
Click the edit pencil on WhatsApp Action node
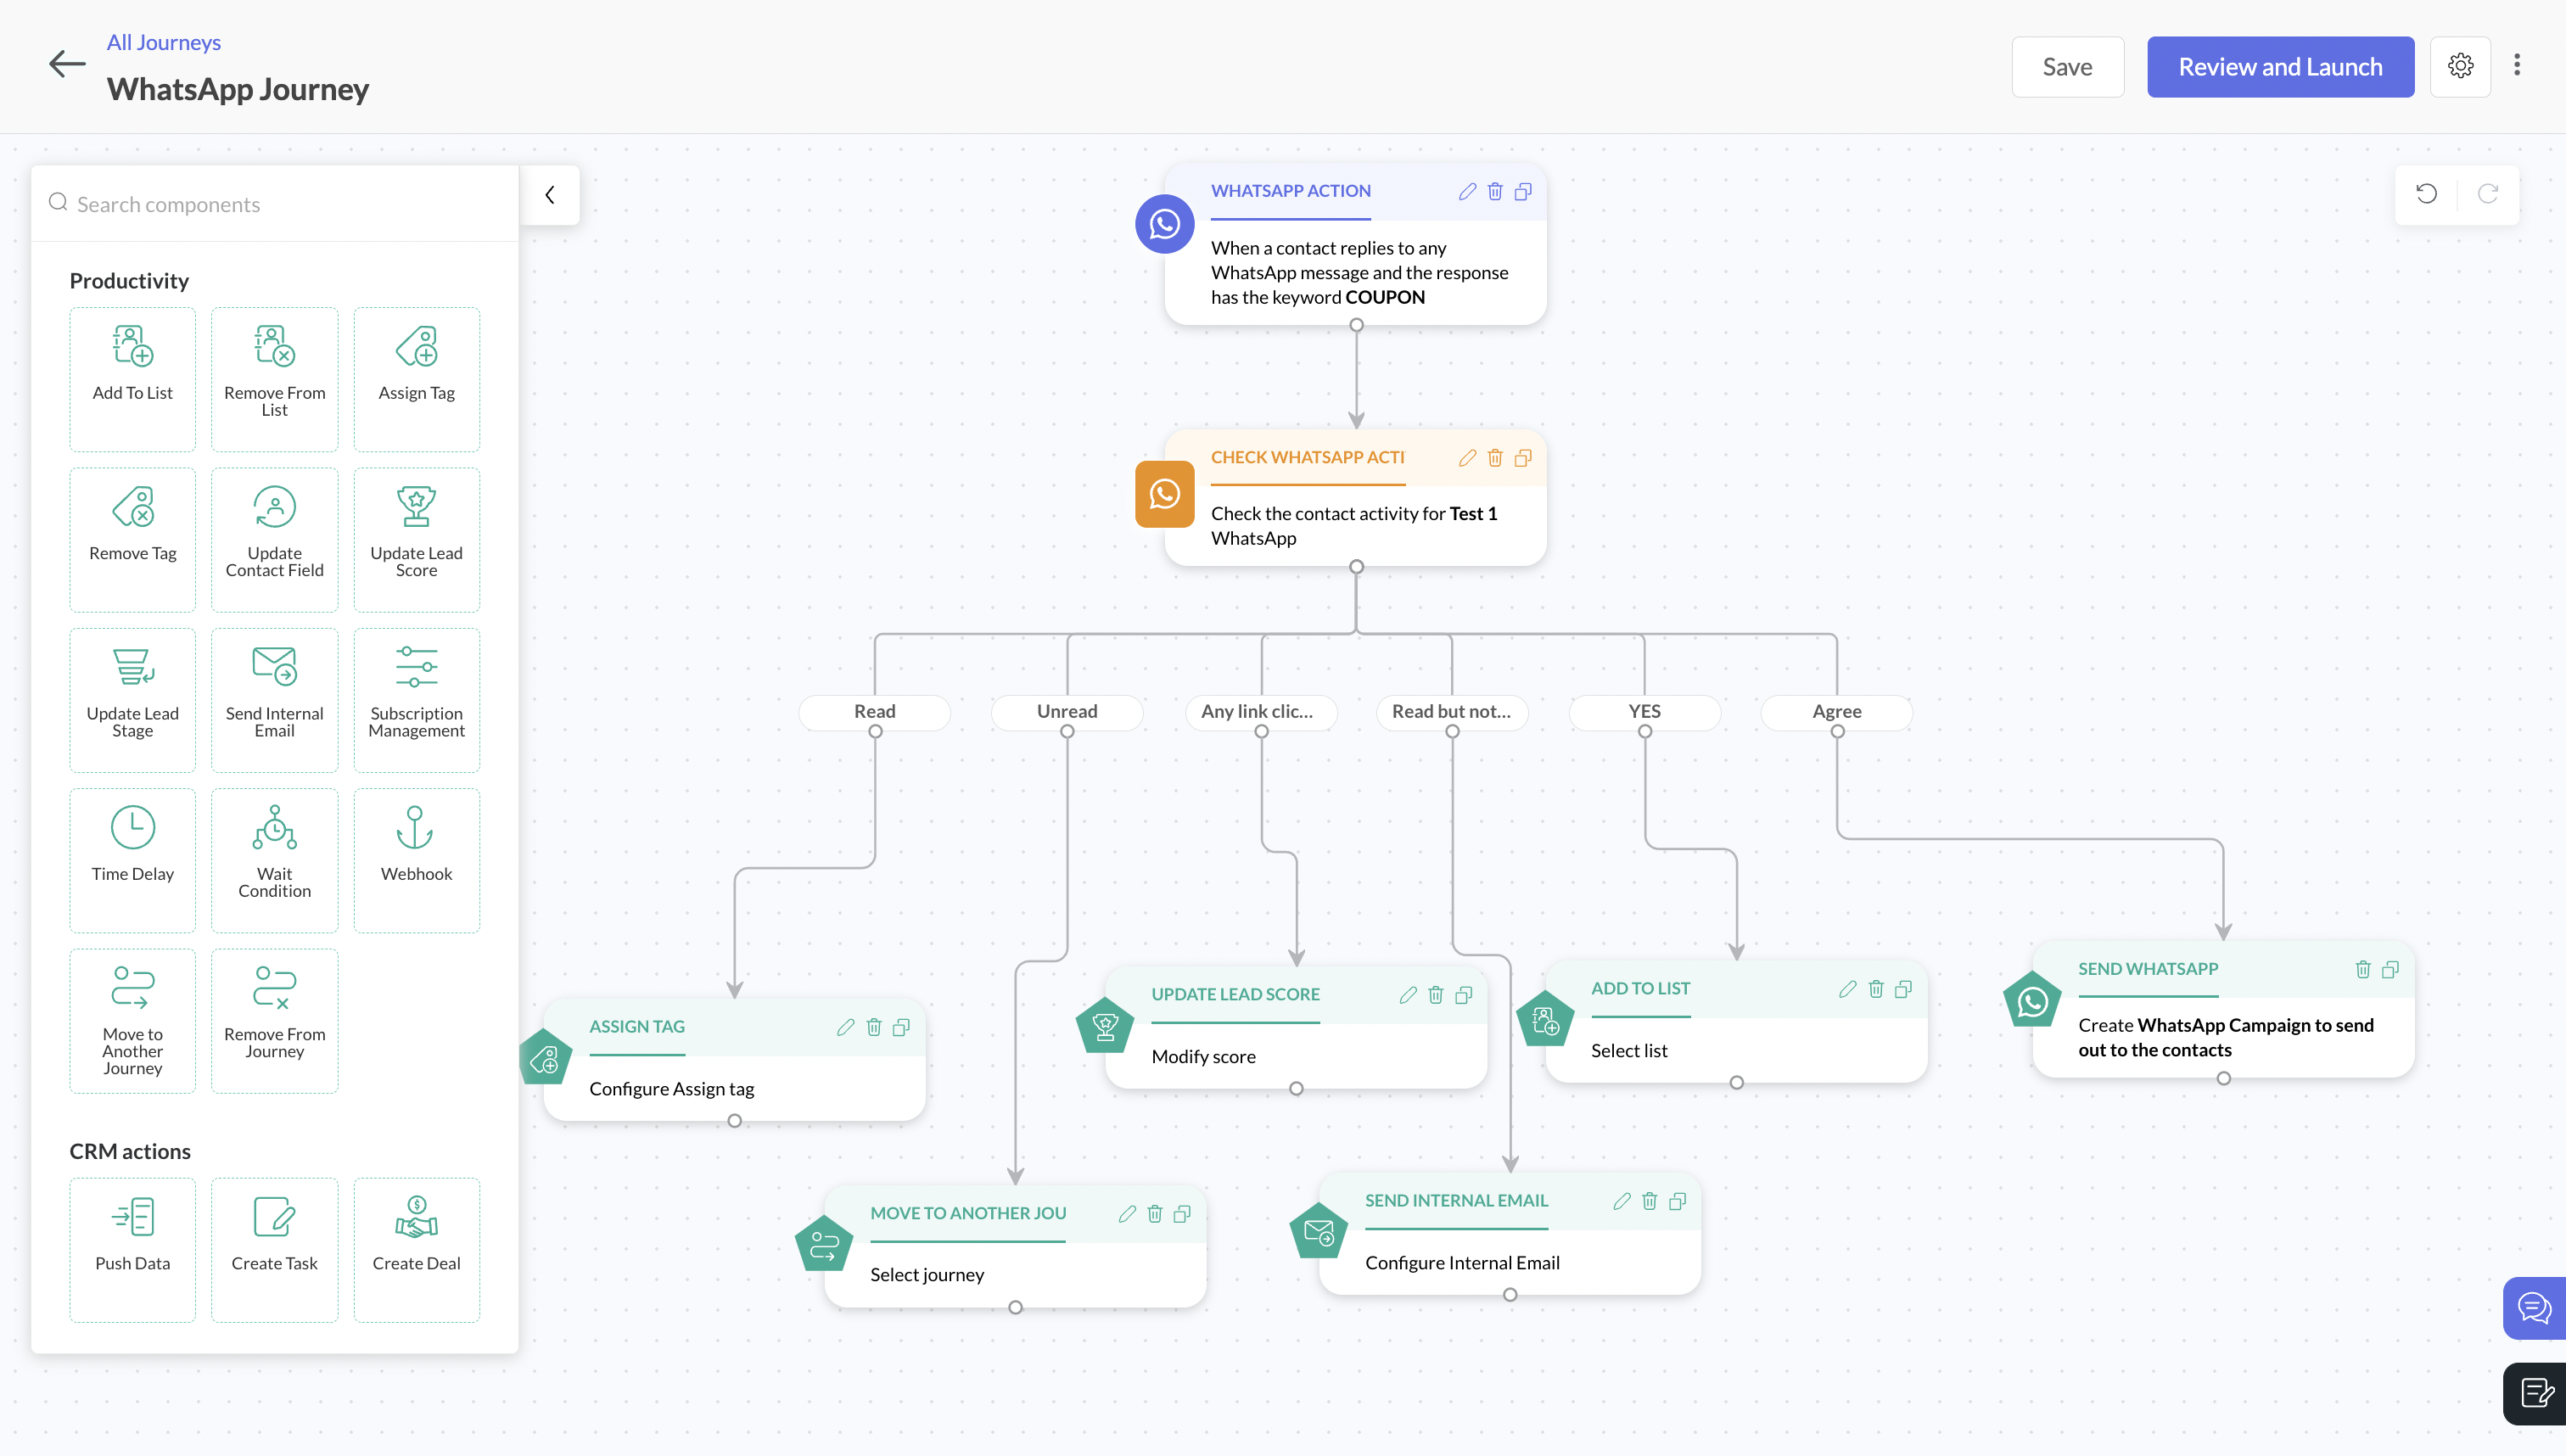coord(1466,191)
